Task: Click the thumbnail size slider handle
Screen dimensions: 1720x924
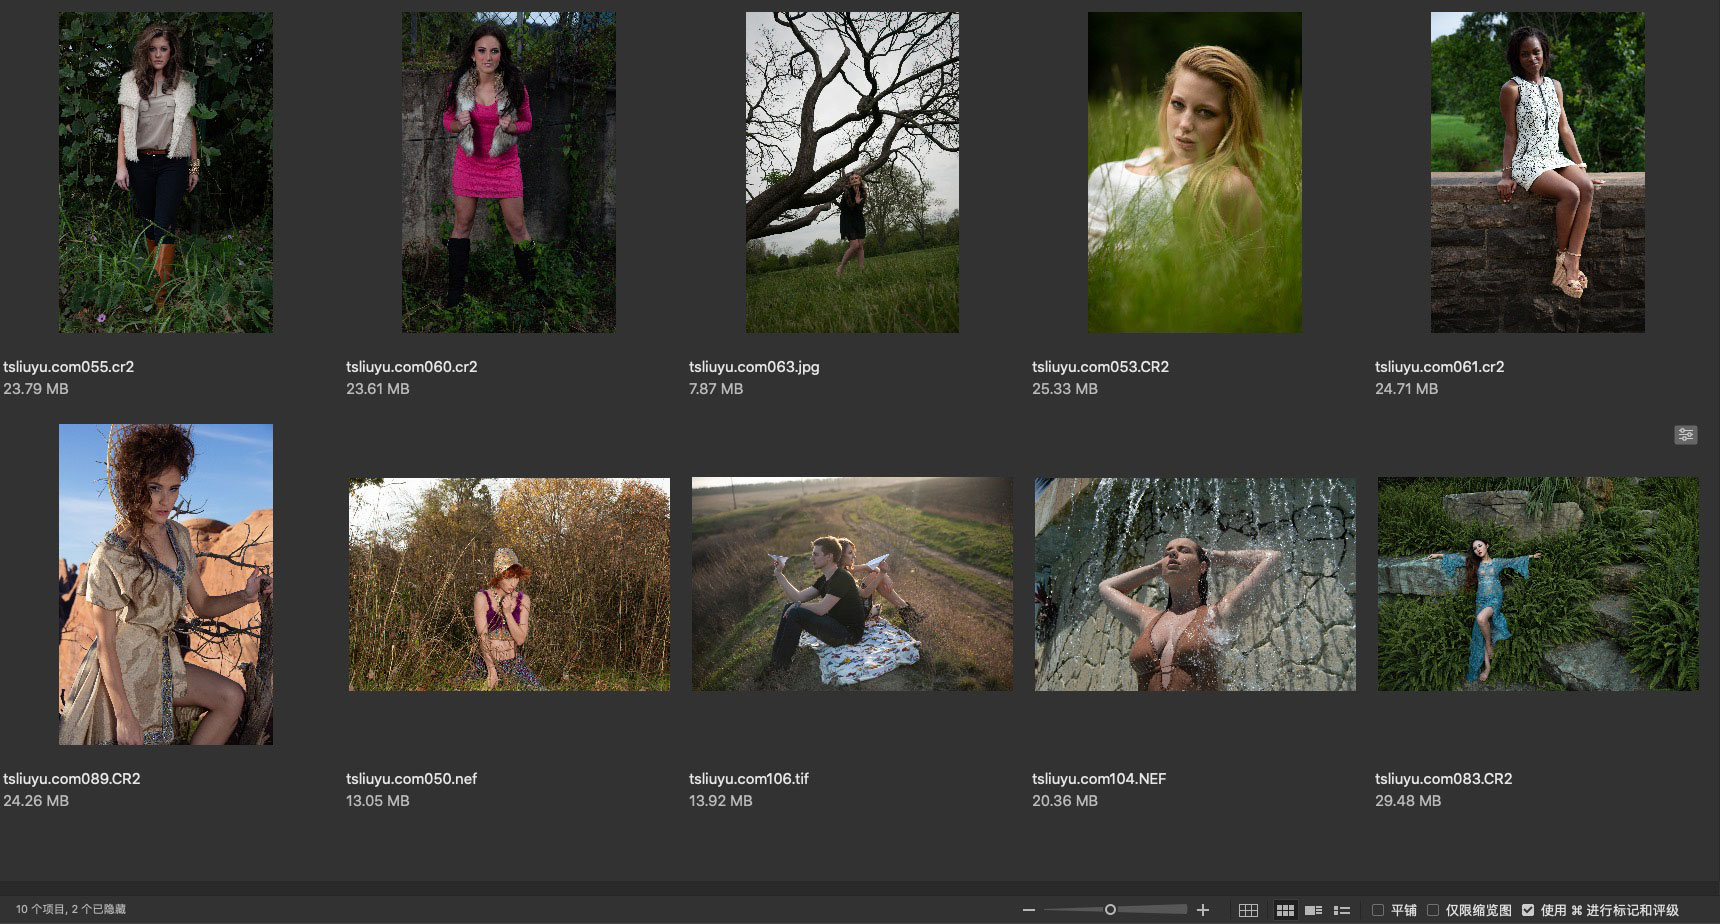Action: [1110, 910]
